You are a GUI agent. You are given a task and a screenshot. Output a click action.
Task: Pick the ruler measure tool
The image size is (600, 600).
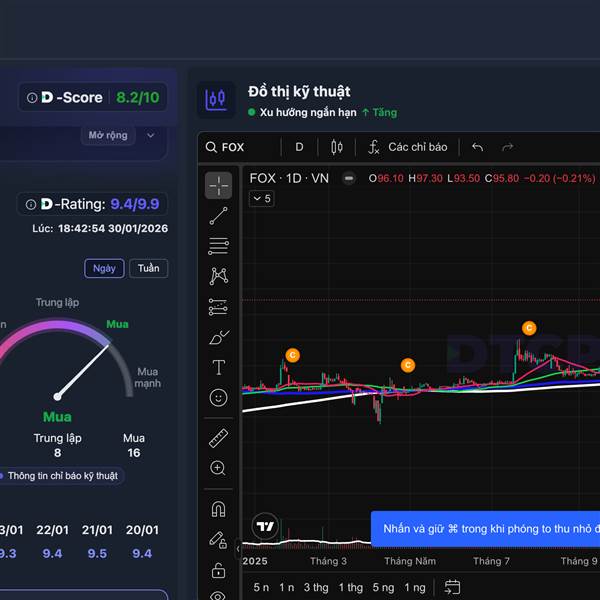pyautogui.click(x=218, y=437)
